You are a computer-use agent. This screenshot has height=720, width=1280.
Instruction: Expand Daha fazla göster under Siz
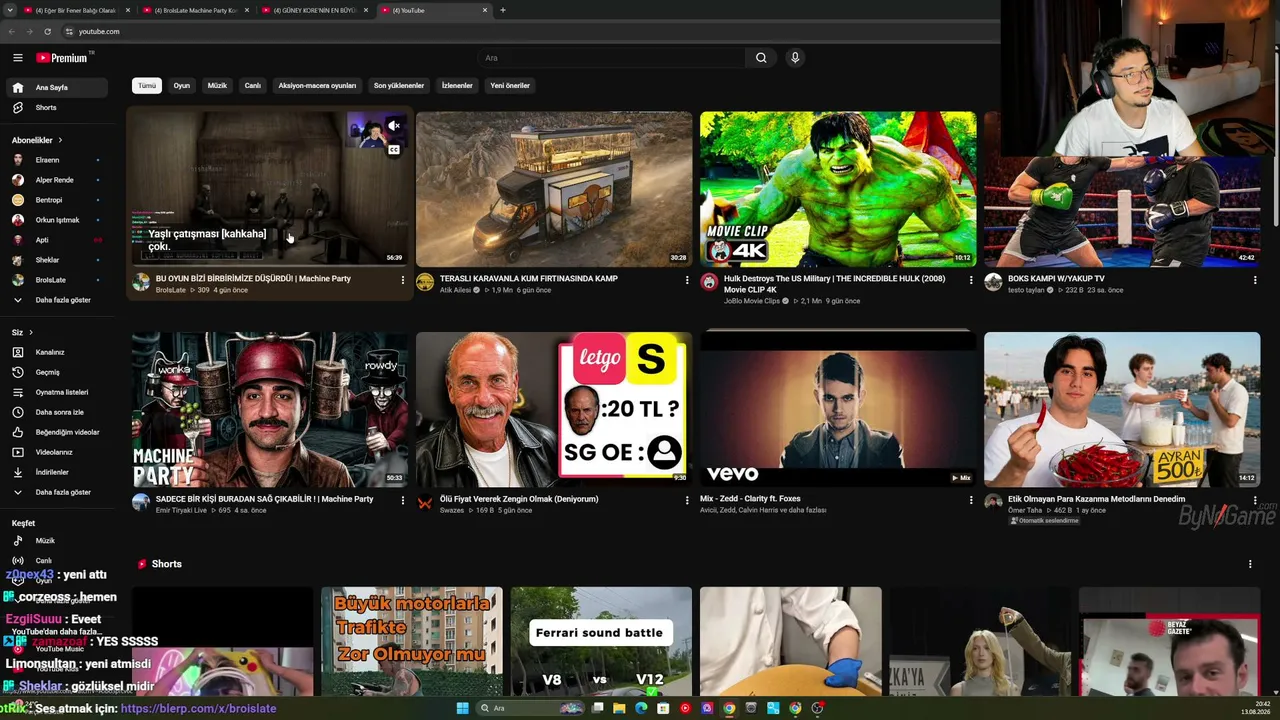tap(58, 492)
